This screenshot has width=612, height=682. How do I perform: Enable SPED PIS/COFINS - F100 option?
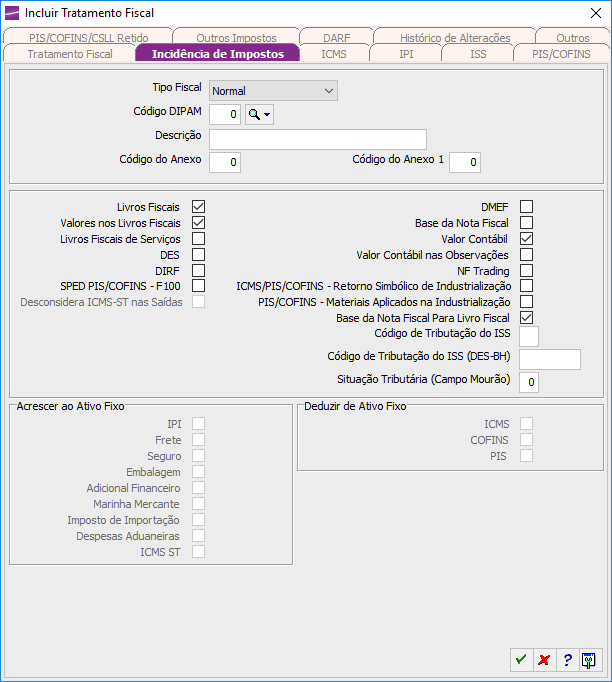[x=198, y=286]
